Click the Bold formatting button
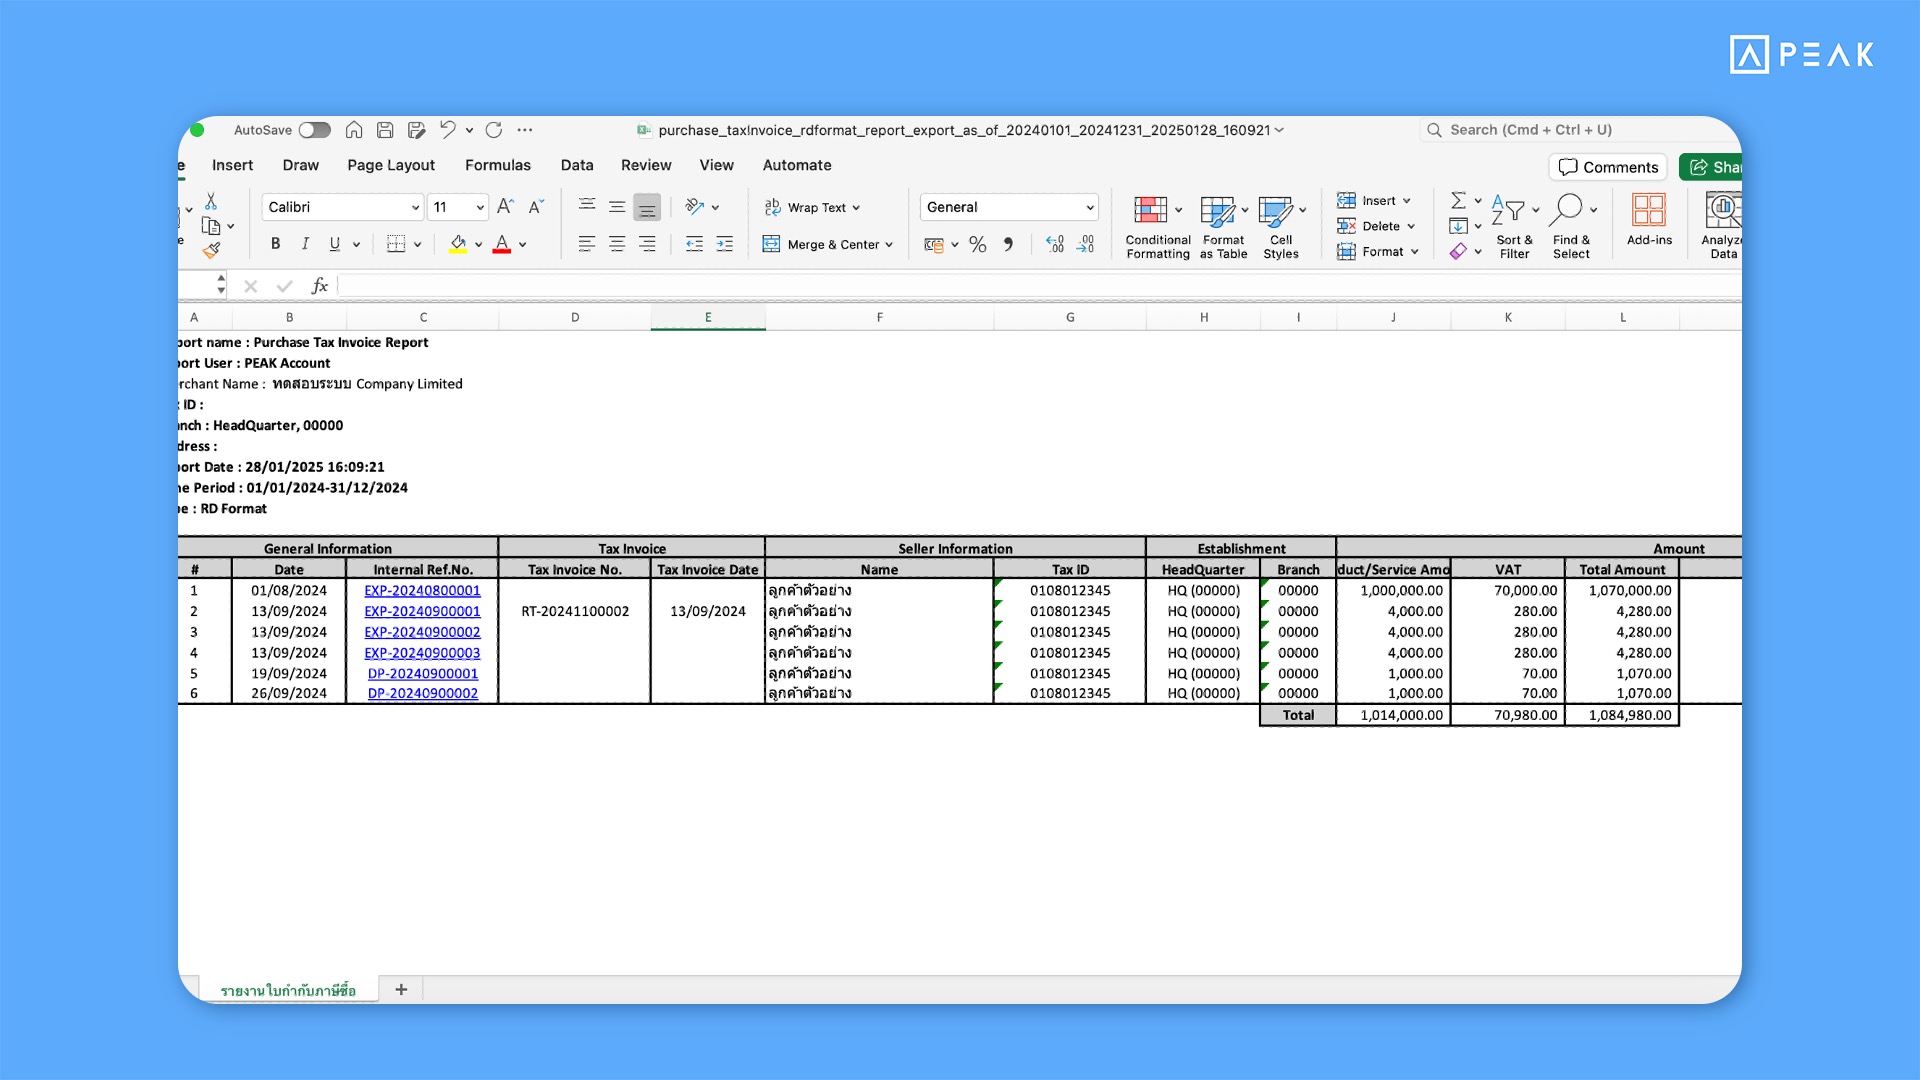Screen dimensions: 1920x1080 click(x=275, y=244)
